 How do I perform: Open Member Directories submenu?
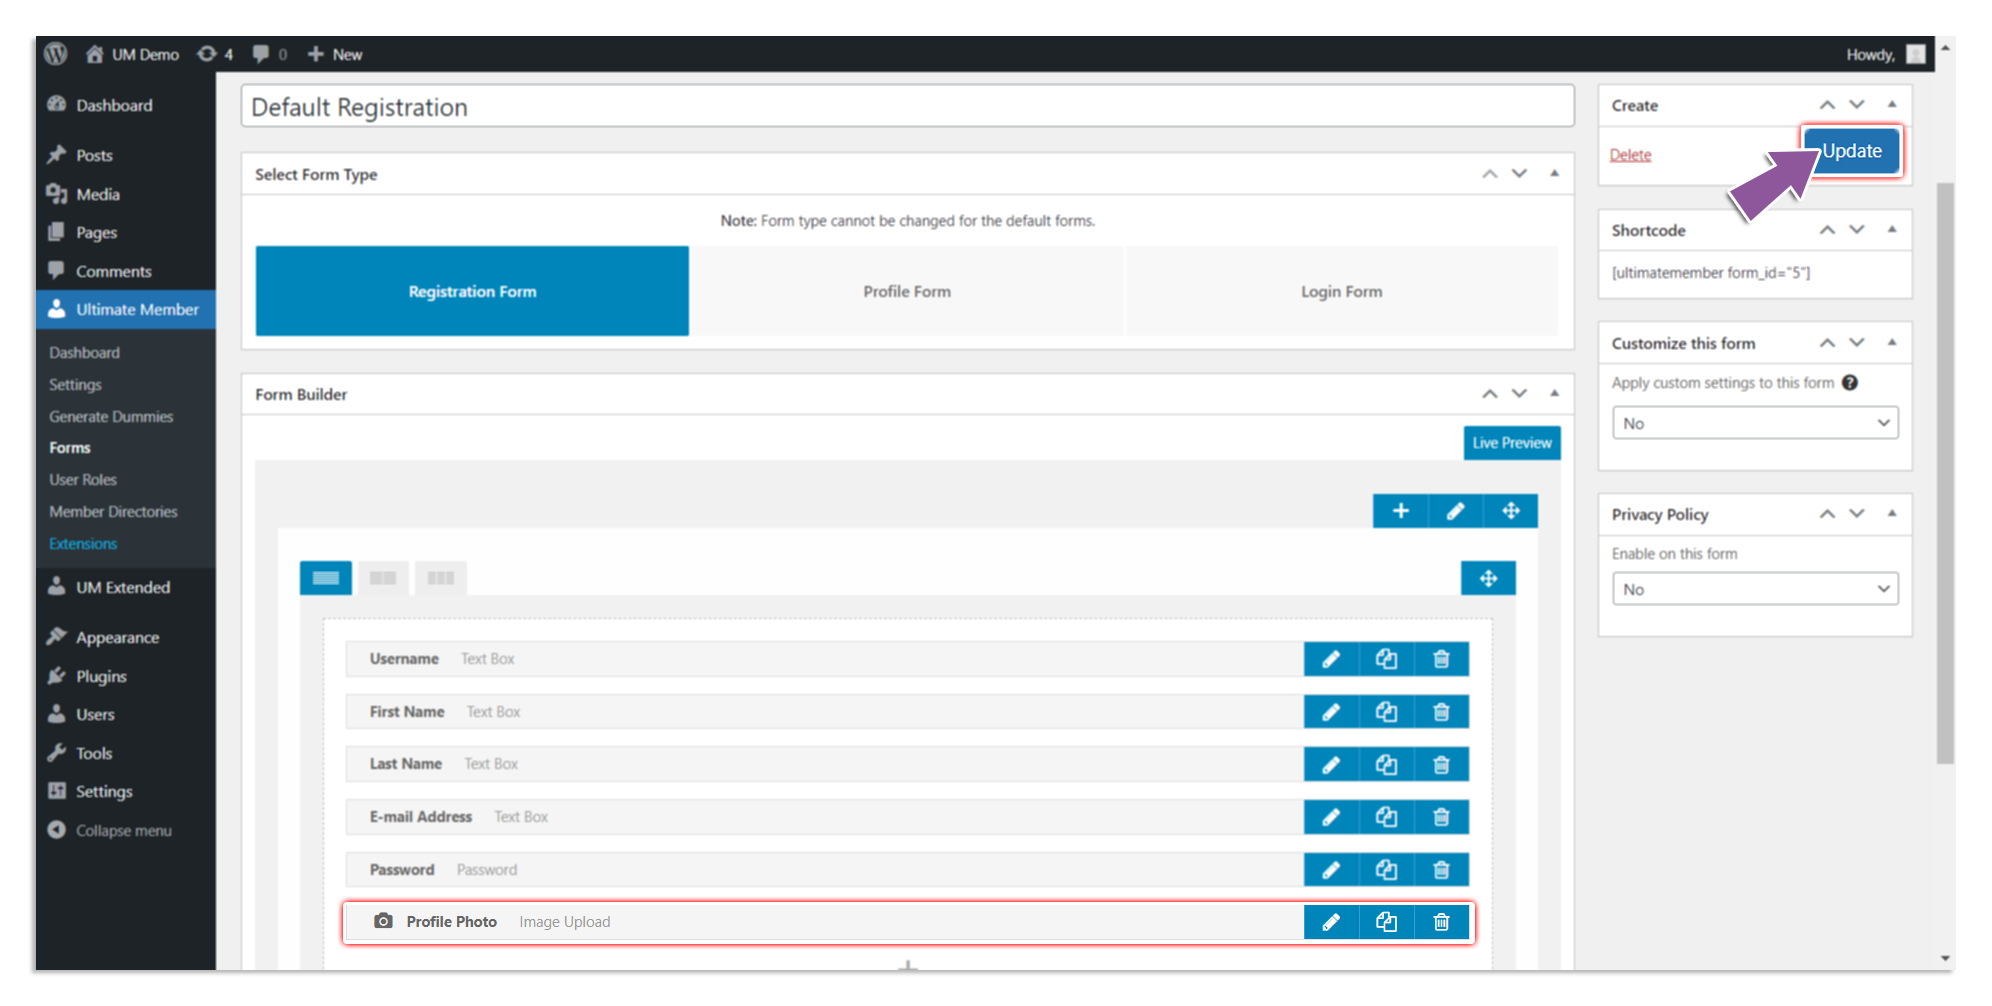113,512
